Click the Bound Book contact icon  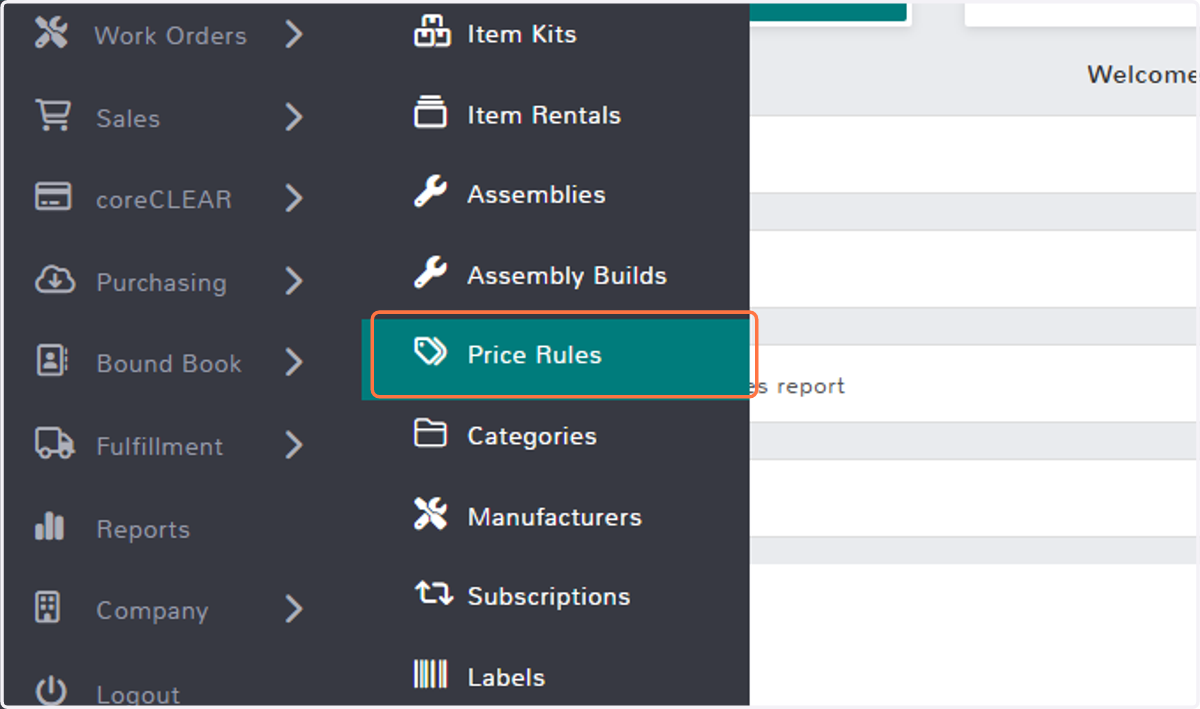[x=51, y=360]
